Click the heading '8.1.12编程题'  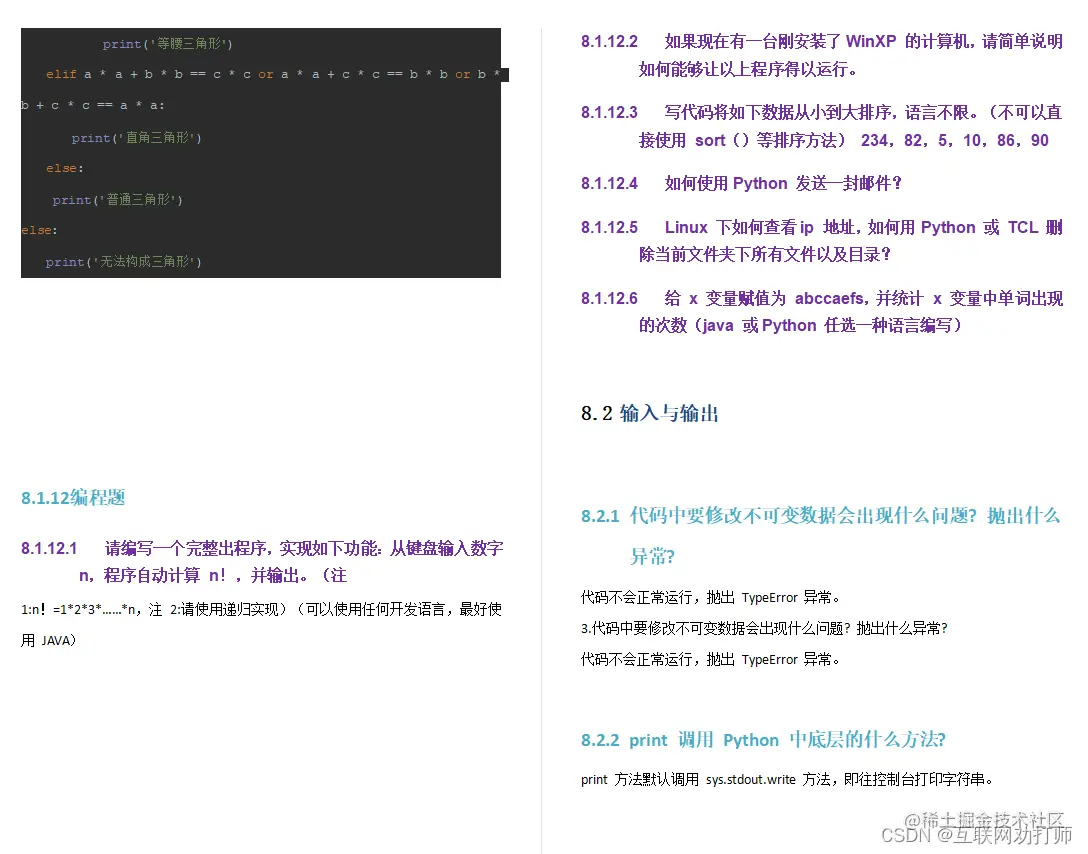coord(73,497)
